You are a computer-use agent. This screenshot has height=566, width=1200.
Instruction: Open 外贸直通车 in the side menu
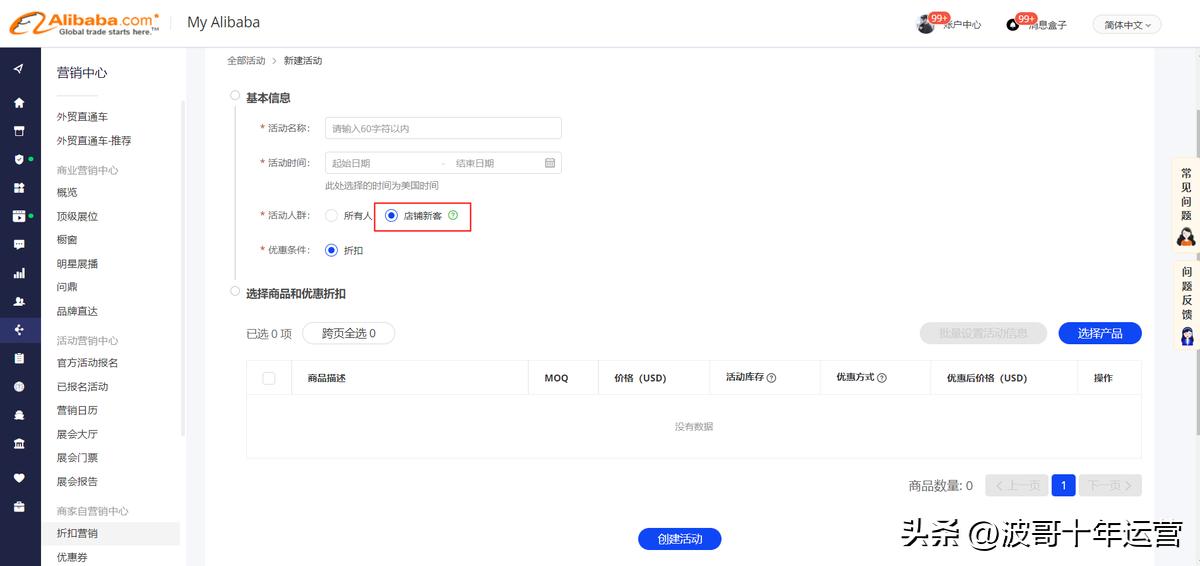pyautogui.click(x=82, y=117)
